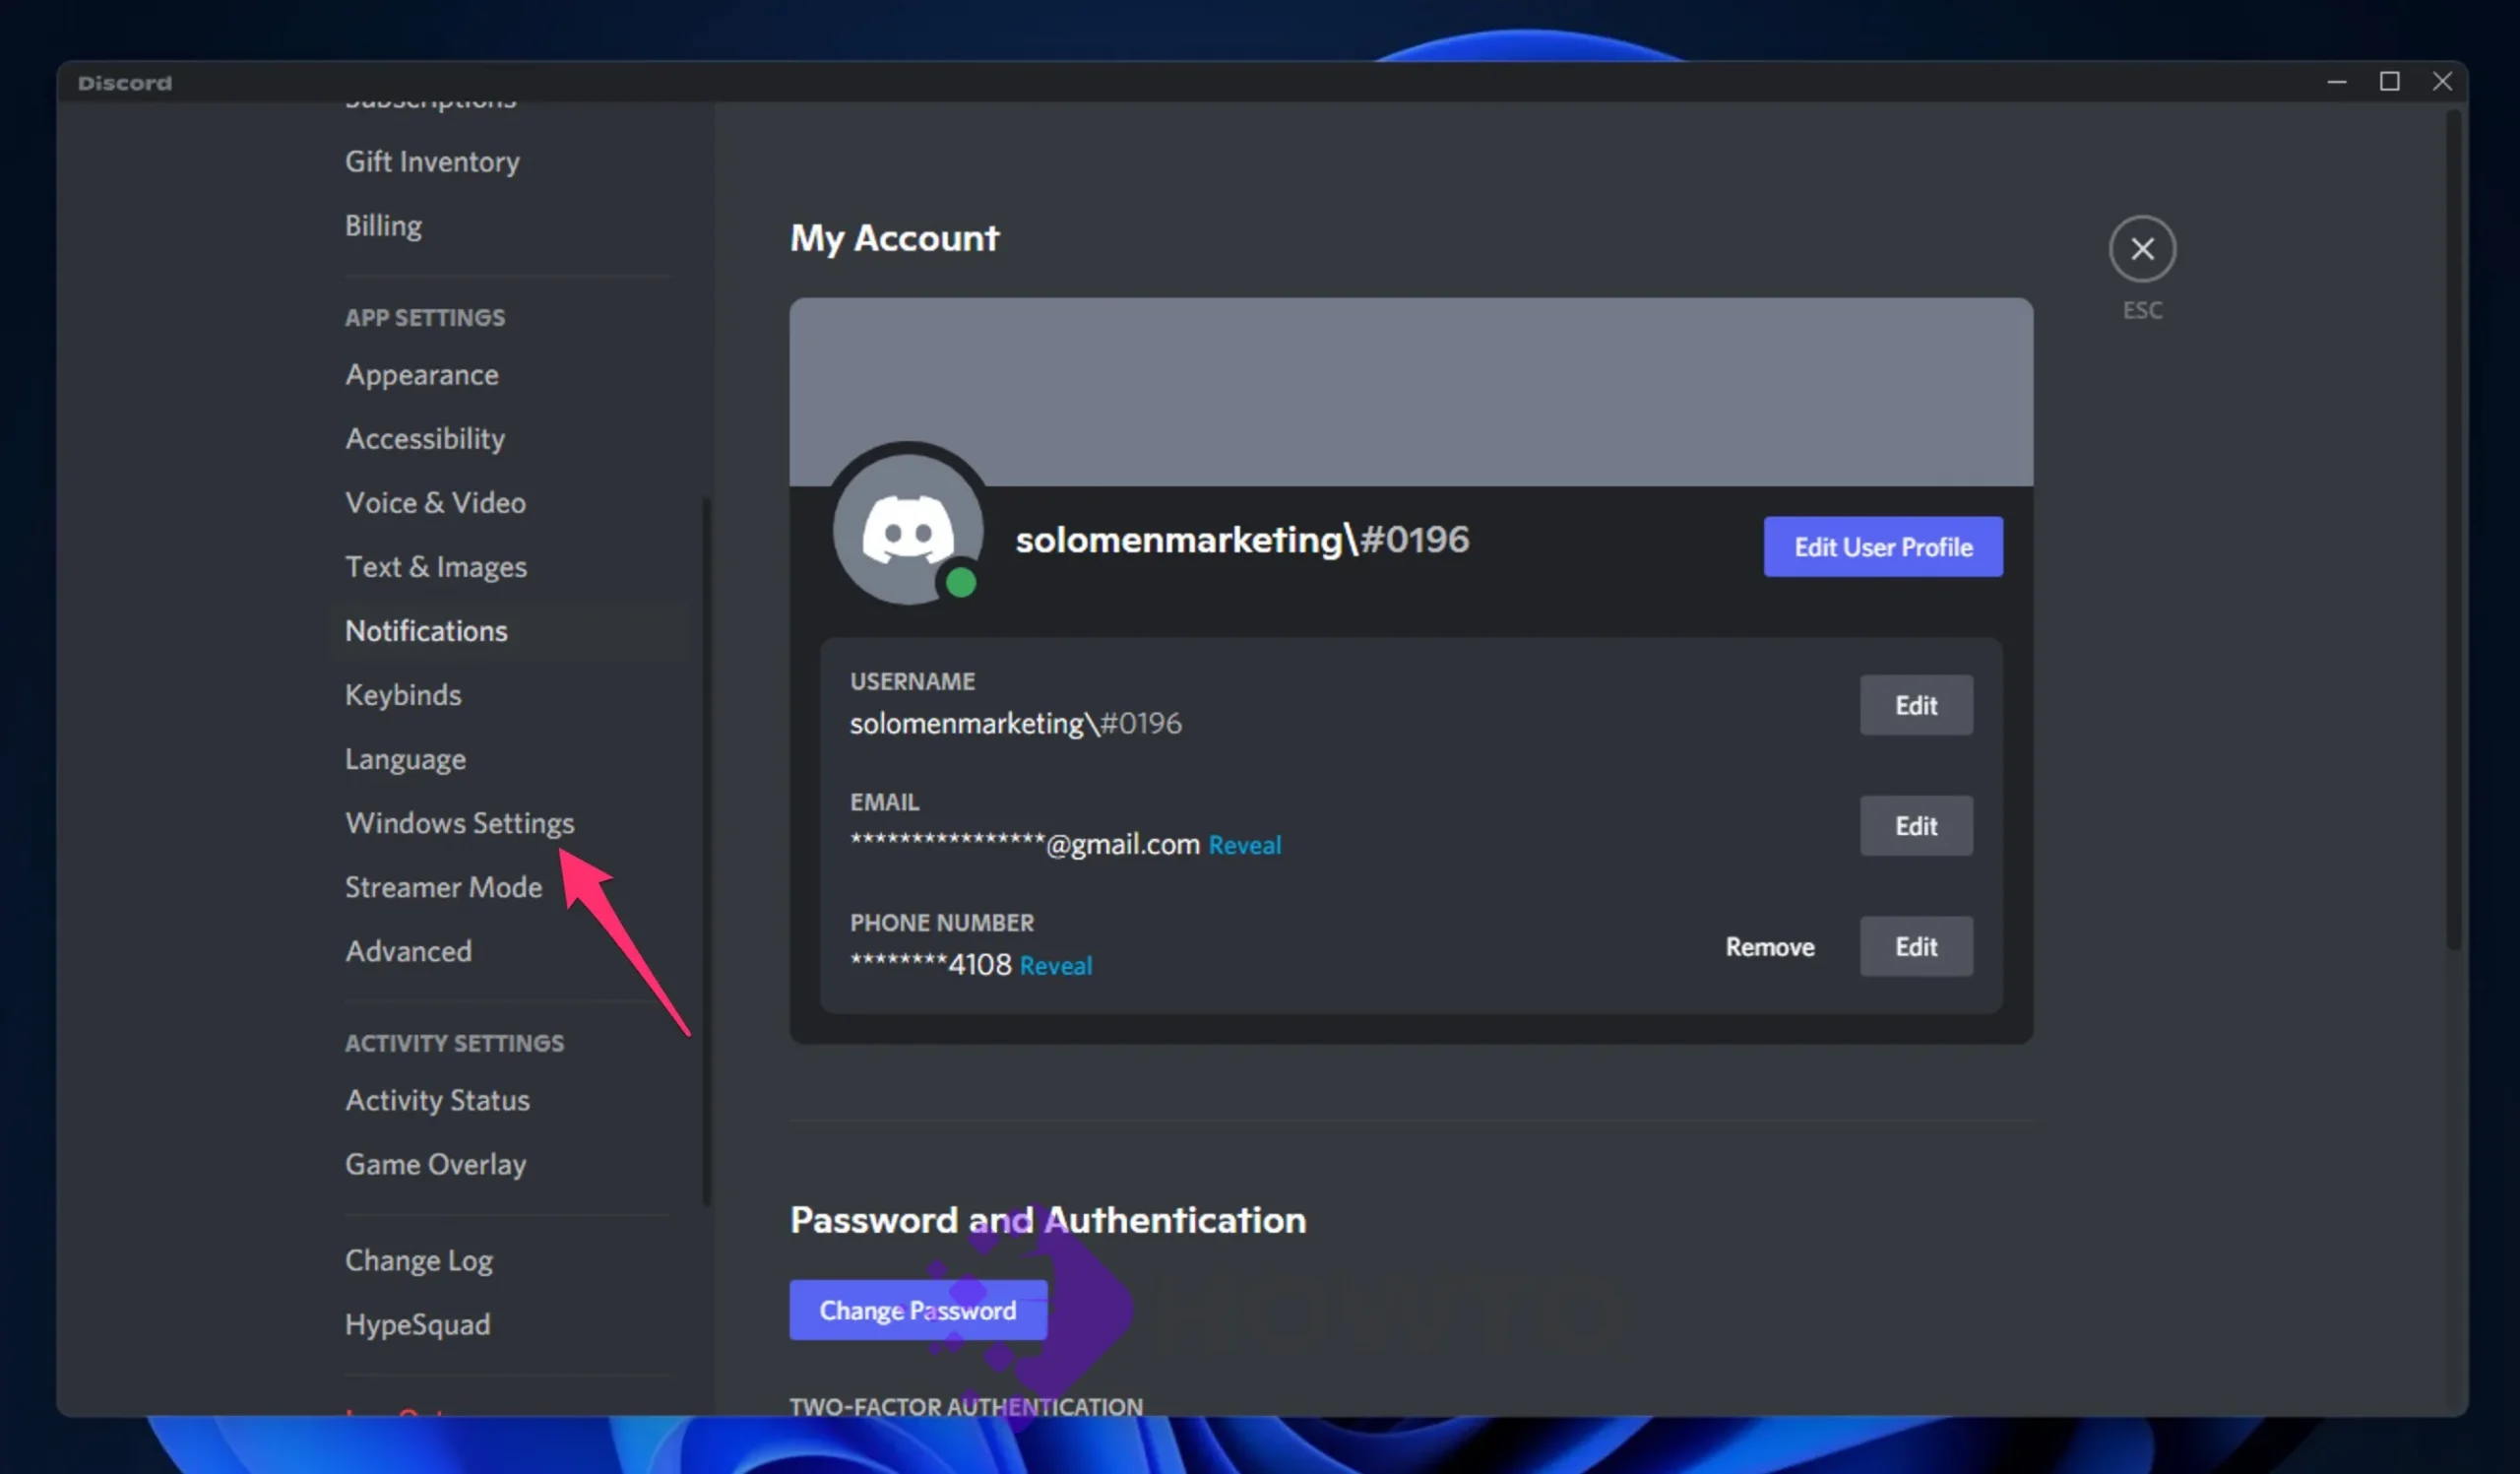Open Keybinds settings
The height and width of the screenshot is (1474, 2520).
(x=403, y=695)
